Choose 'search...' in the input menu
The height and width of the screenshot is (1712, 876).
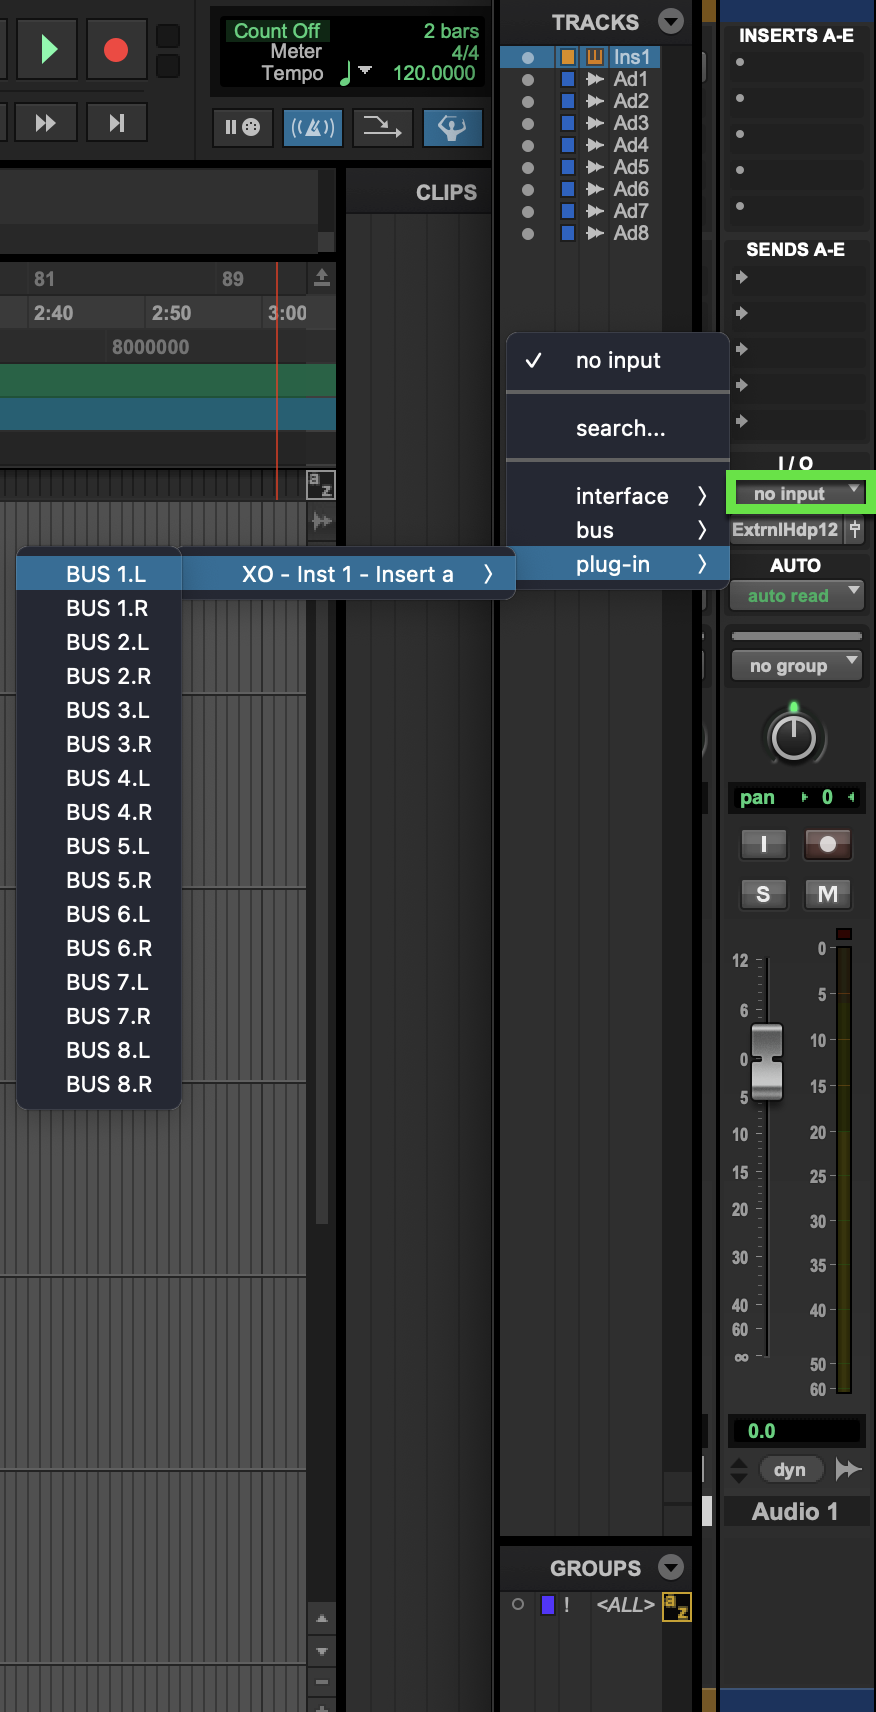(618, 428)
